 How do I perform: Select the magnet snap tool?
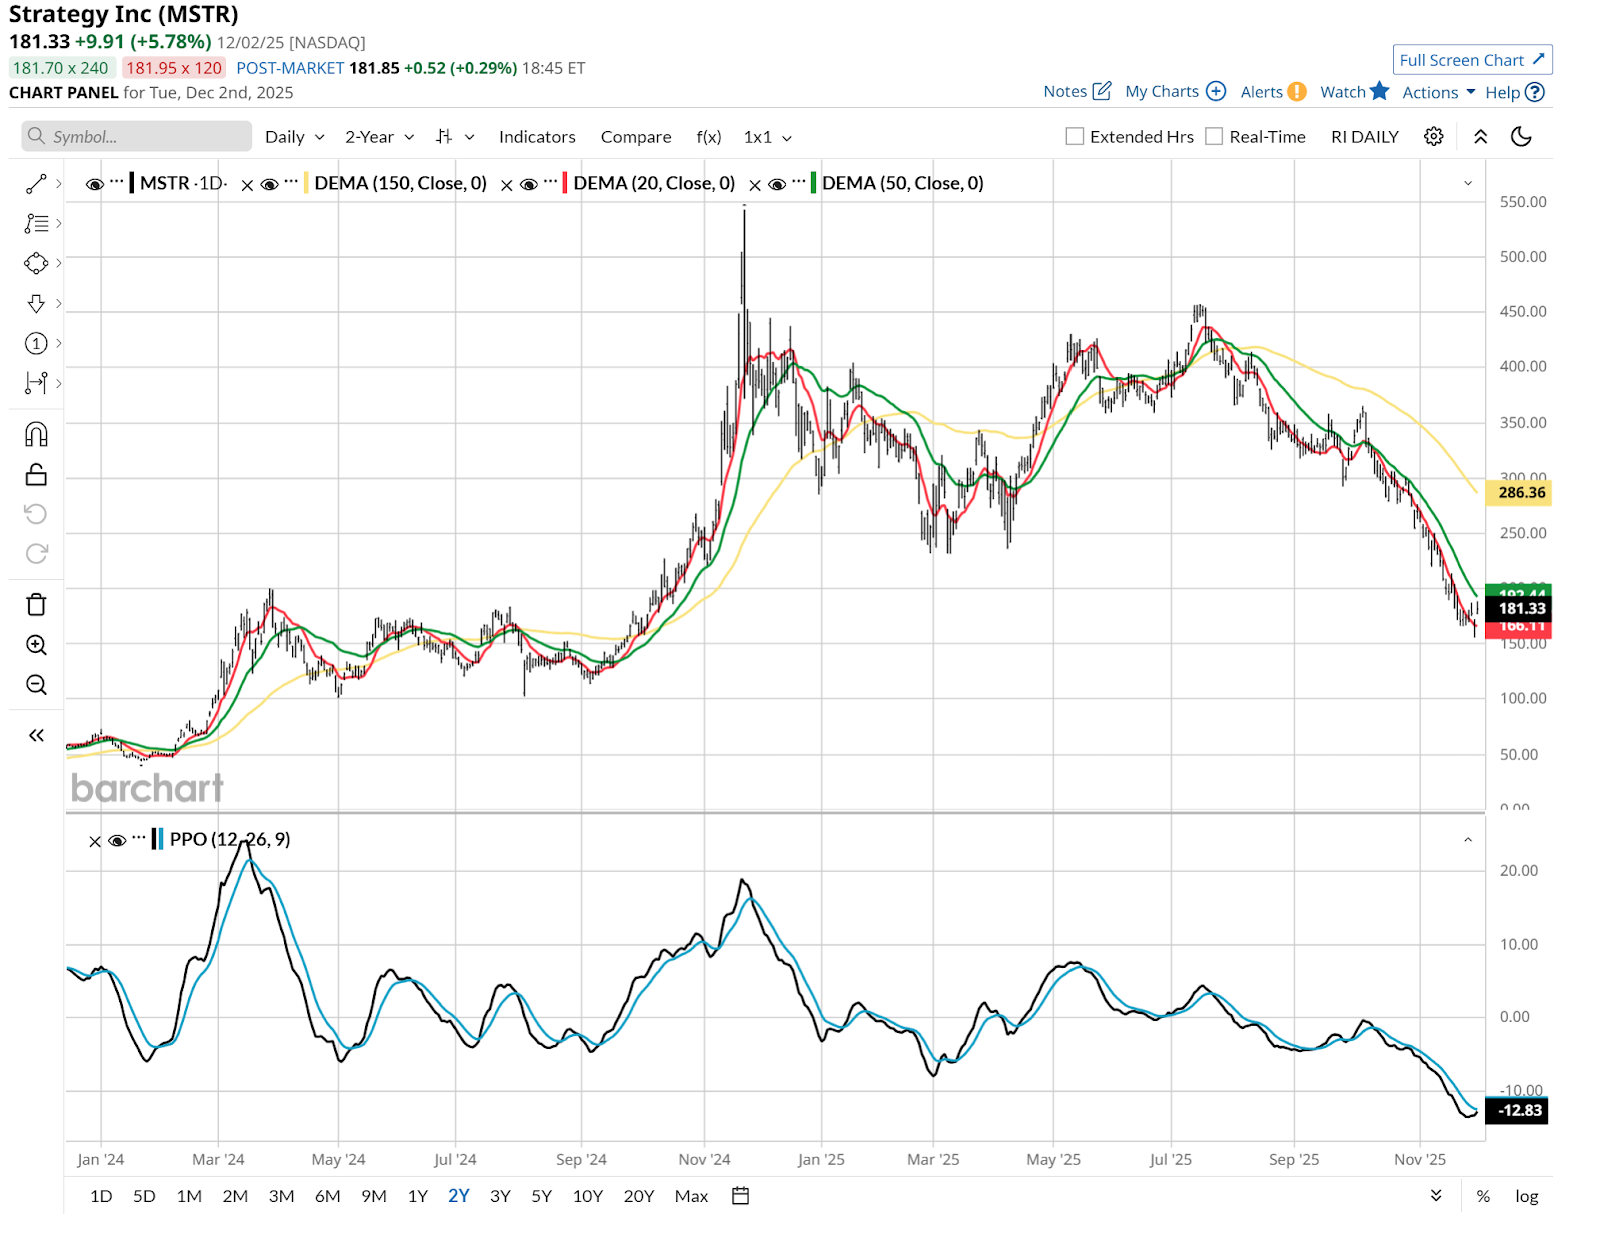[36, 434]
